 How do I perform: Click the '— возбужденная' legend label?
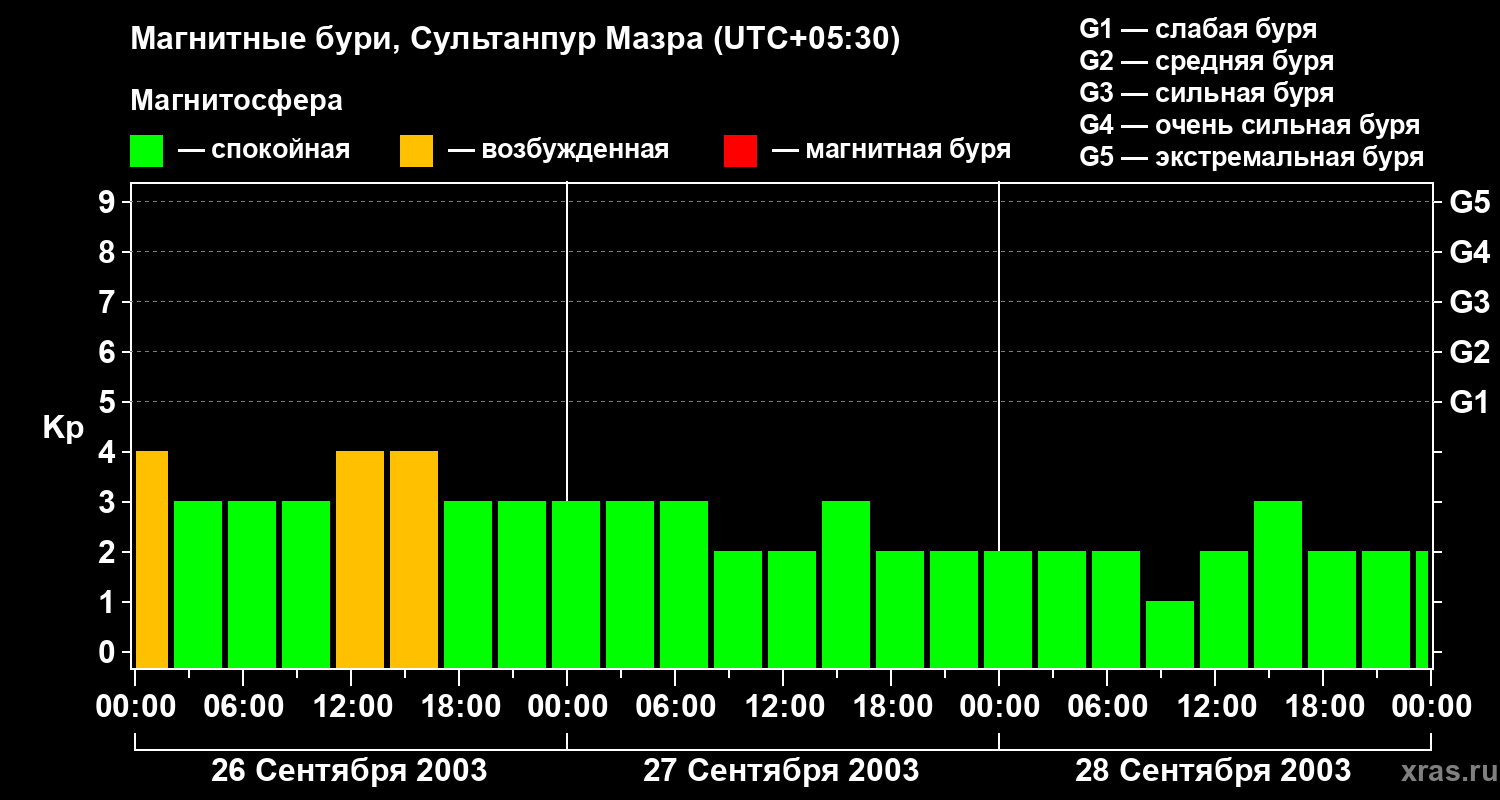coord(558,151)
